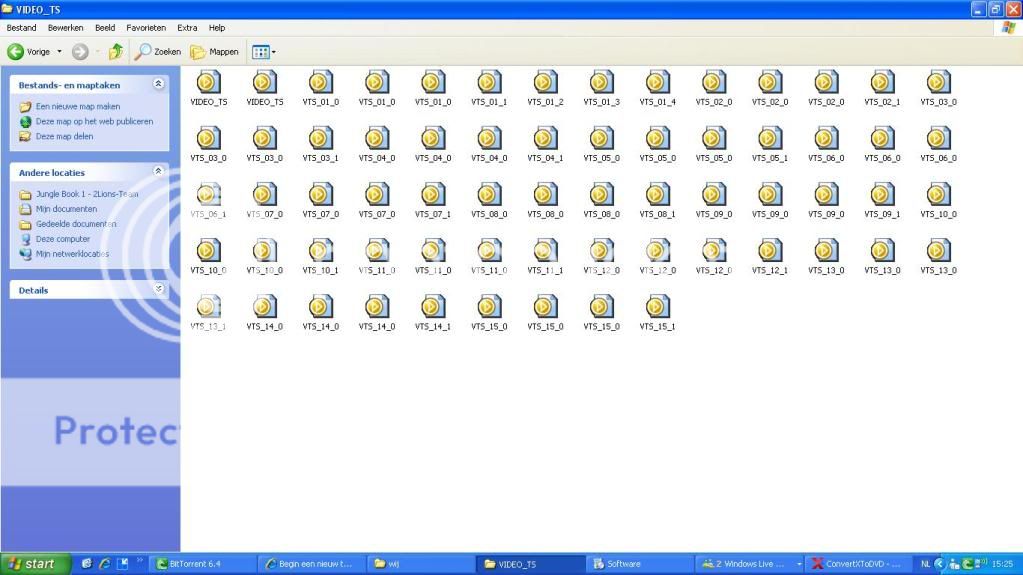Open the views dropdown in the toolbar

pyautogui.click(x=264, y=52)
